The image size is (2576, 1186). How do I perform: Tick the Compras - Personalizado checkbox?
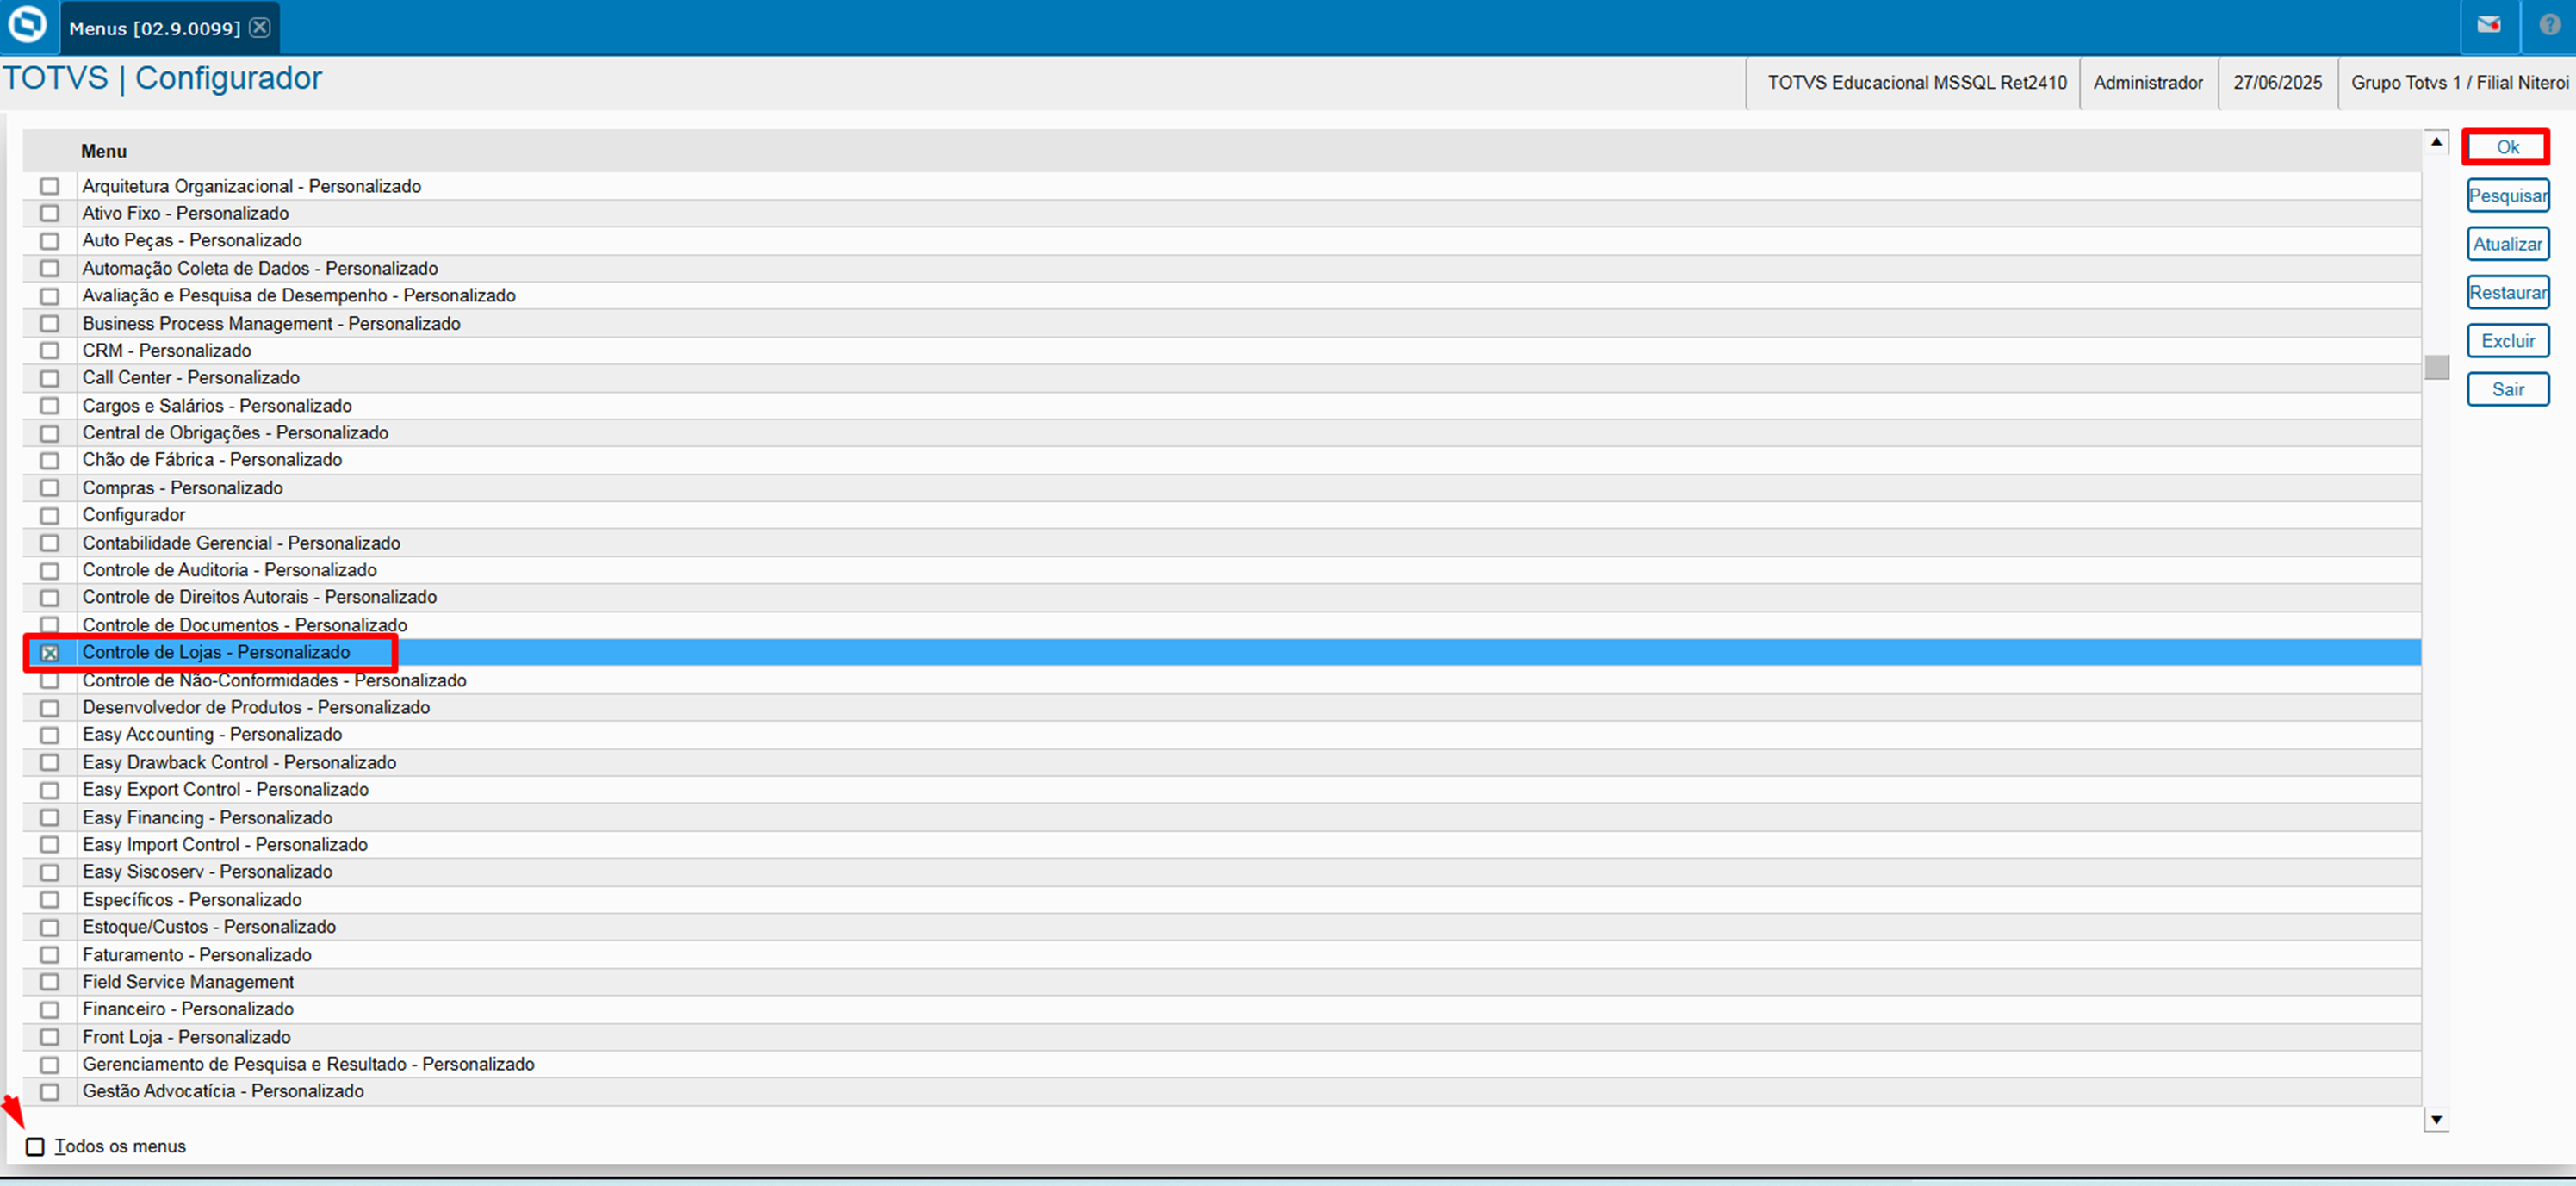[x=50, y=488]
